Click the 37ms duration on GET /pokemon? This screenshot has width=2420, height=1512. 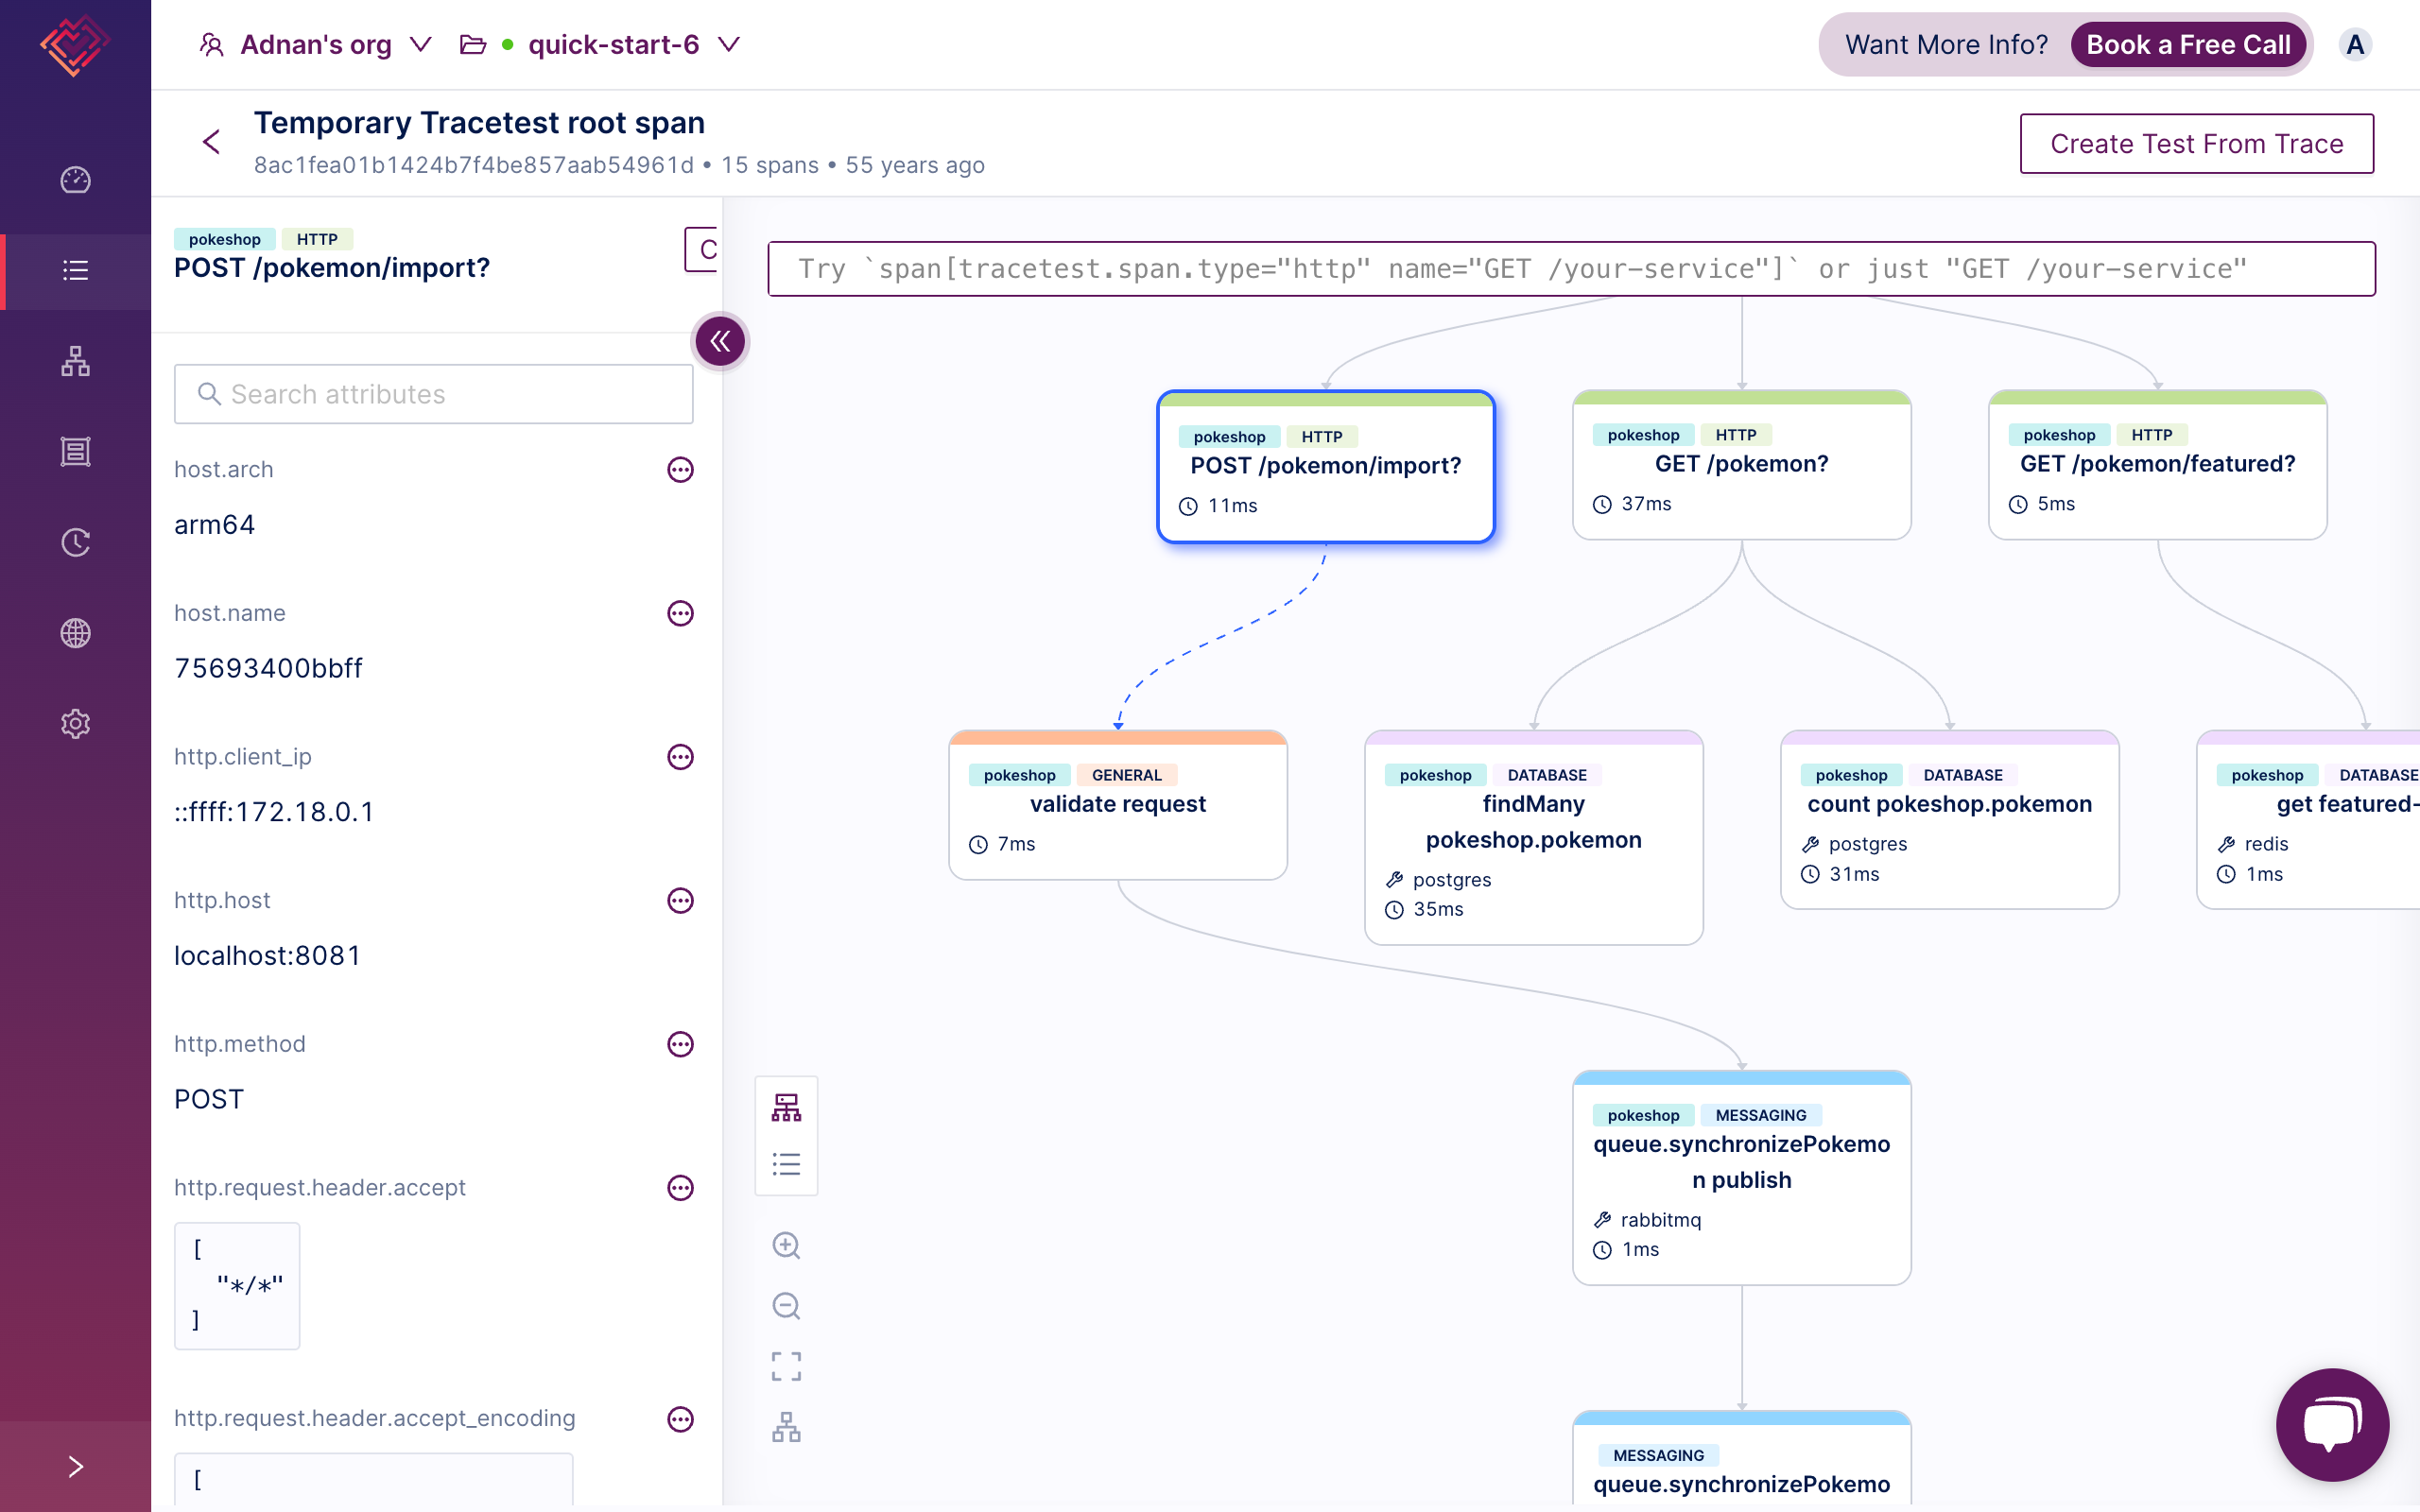[1646, 504]
